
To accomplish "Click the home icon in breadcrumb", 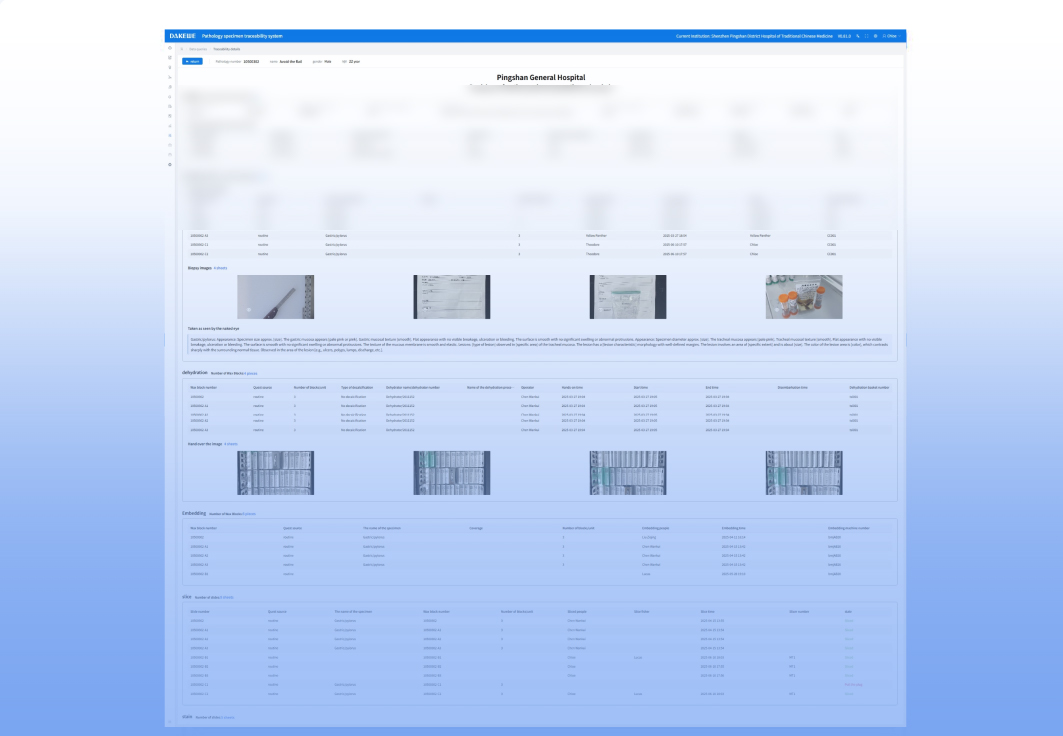I will point(181,48).
